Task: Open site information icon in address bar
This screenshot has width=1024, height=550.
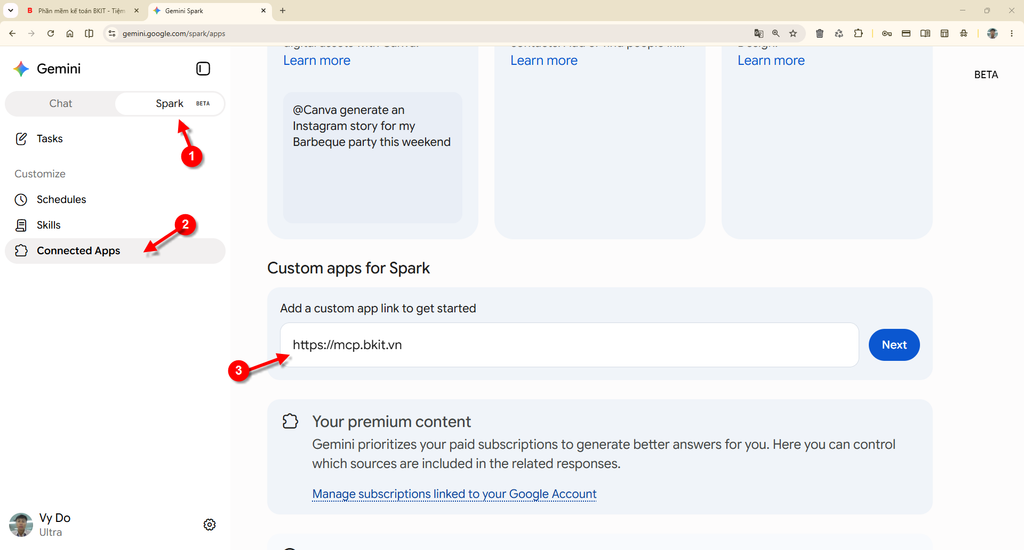Action: (112, 33)
